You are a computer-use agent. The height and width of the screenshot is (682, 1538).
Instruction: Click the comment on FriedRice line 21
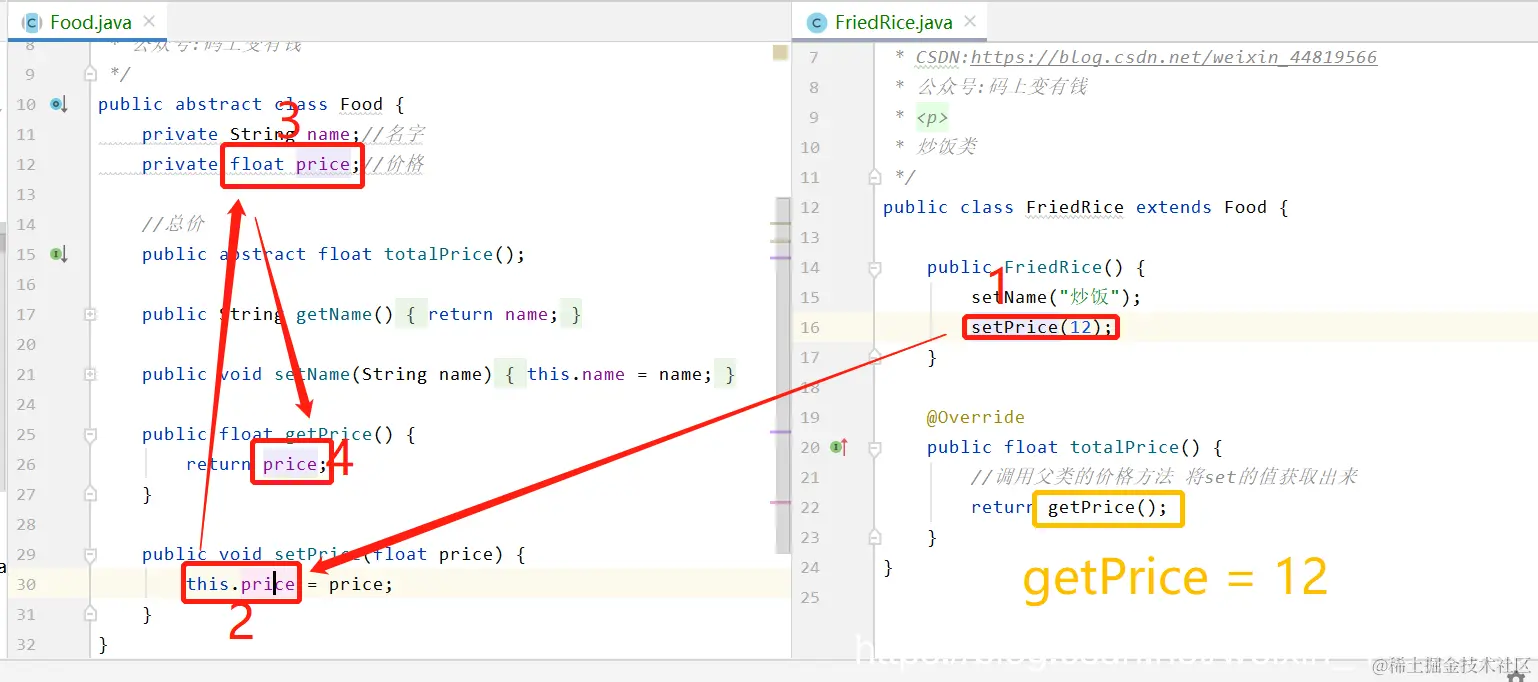pos(1164,477)
